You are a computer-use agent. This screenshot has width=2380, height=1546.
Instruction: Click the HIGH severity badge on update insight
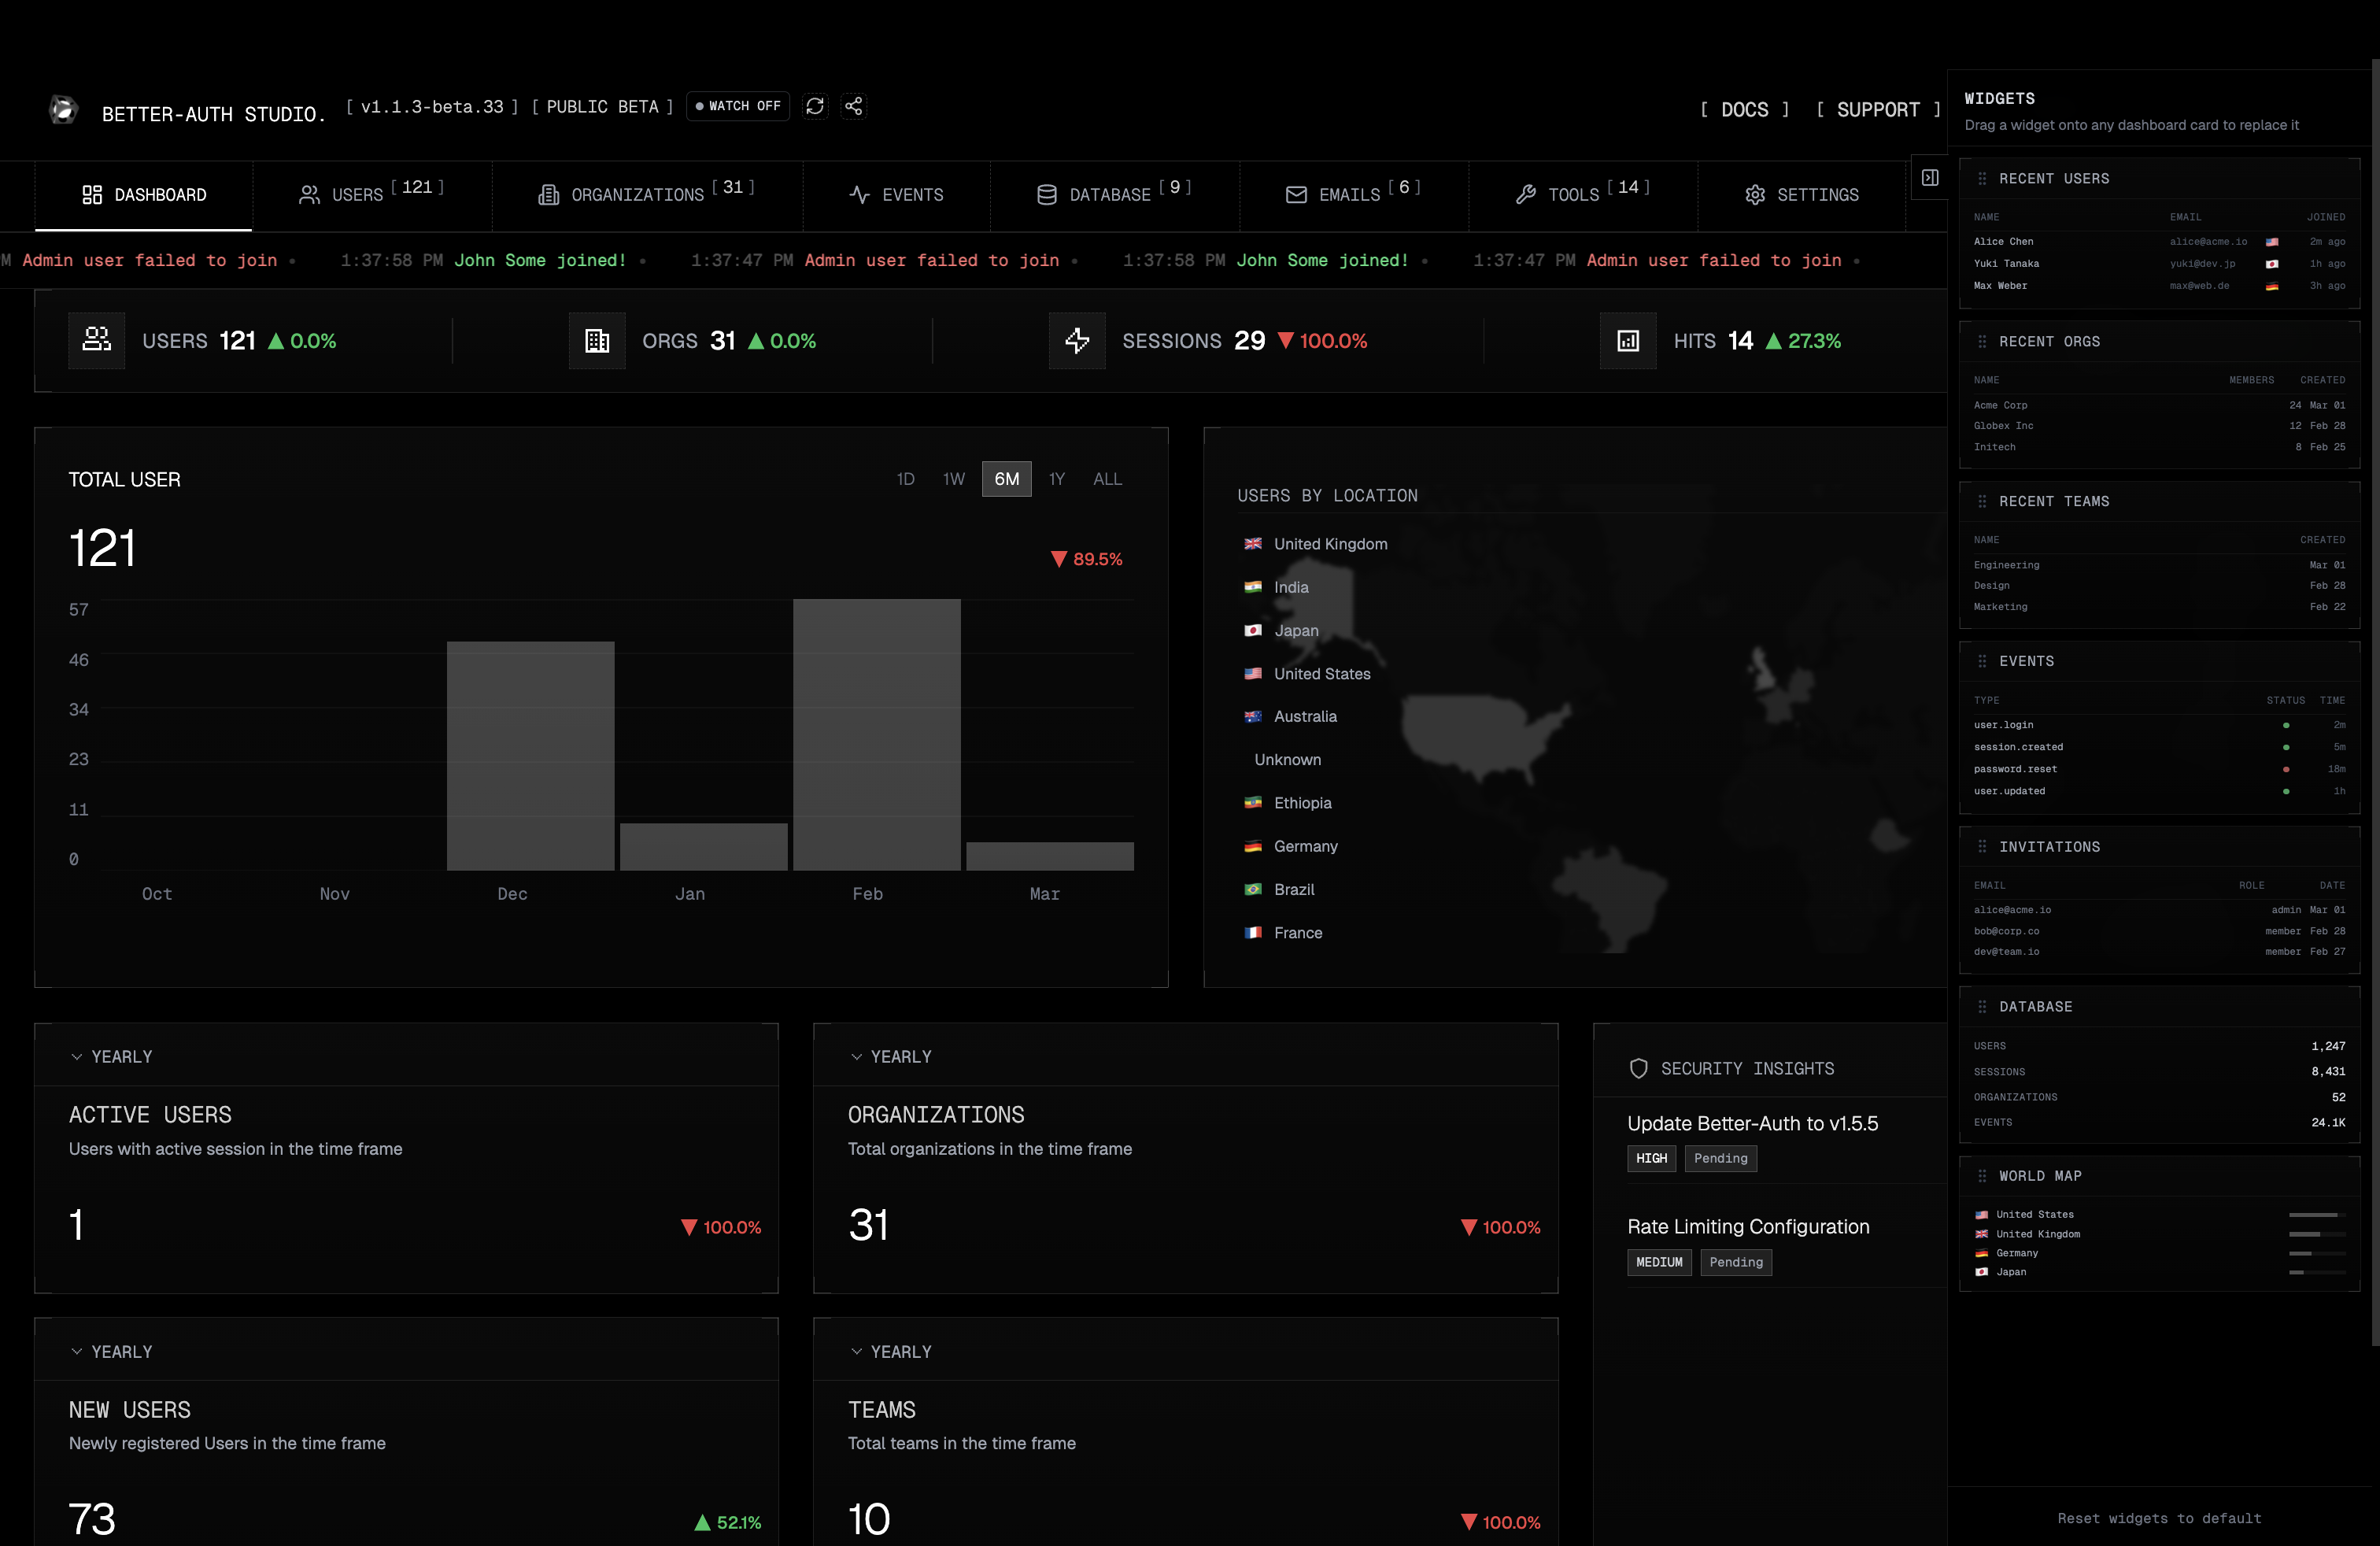1651,1158
